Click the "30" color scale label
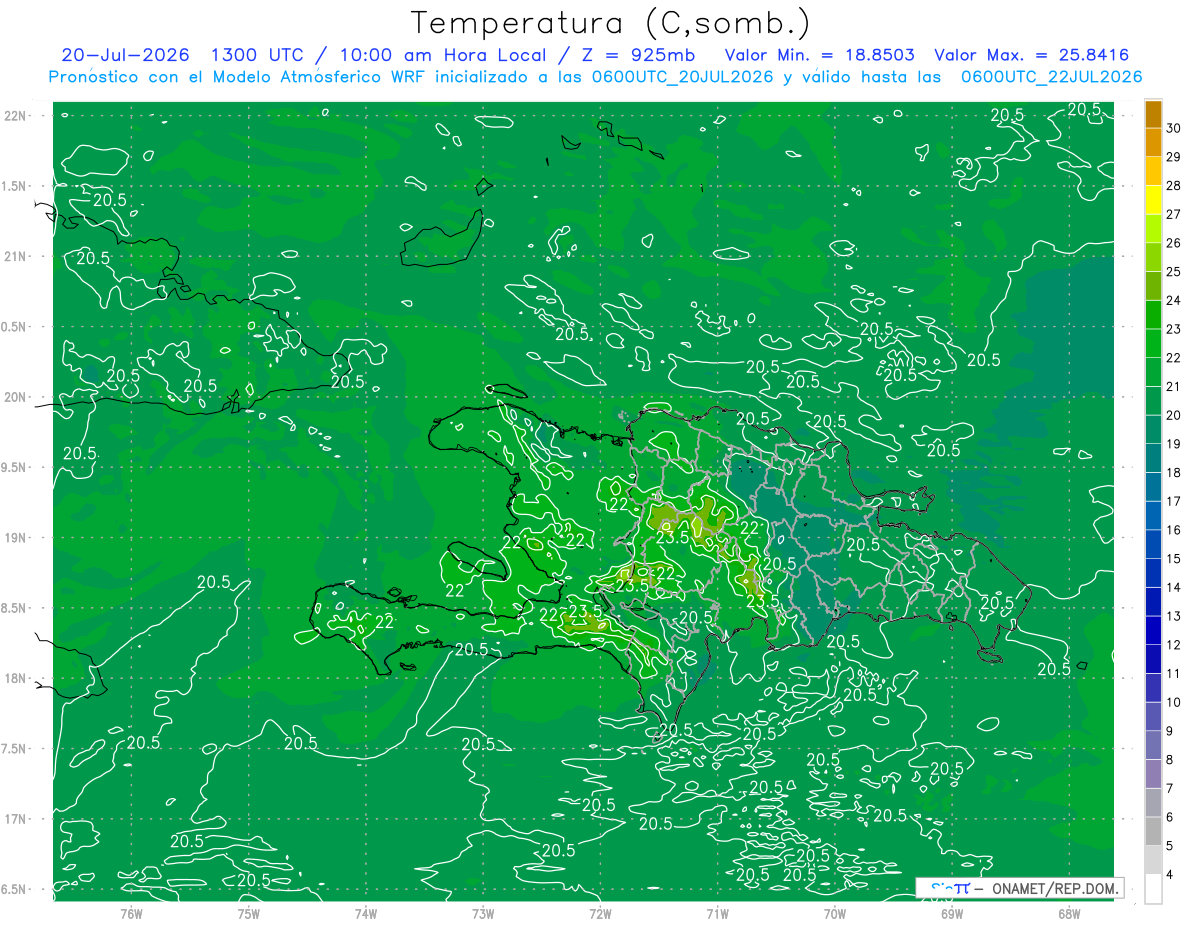The image size is (1200, 927). [1174, 128]
